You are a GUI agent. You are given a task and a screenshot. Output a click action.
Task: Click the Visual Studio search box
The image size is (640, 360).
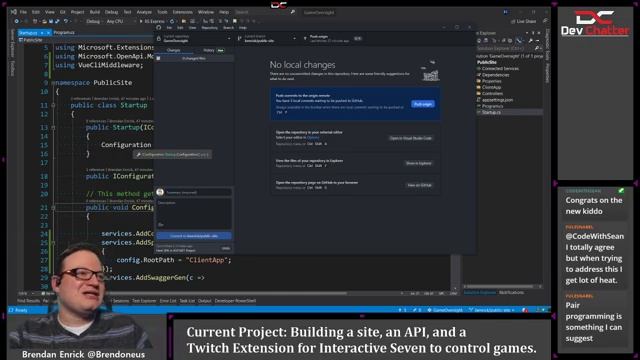click(264, 12)
